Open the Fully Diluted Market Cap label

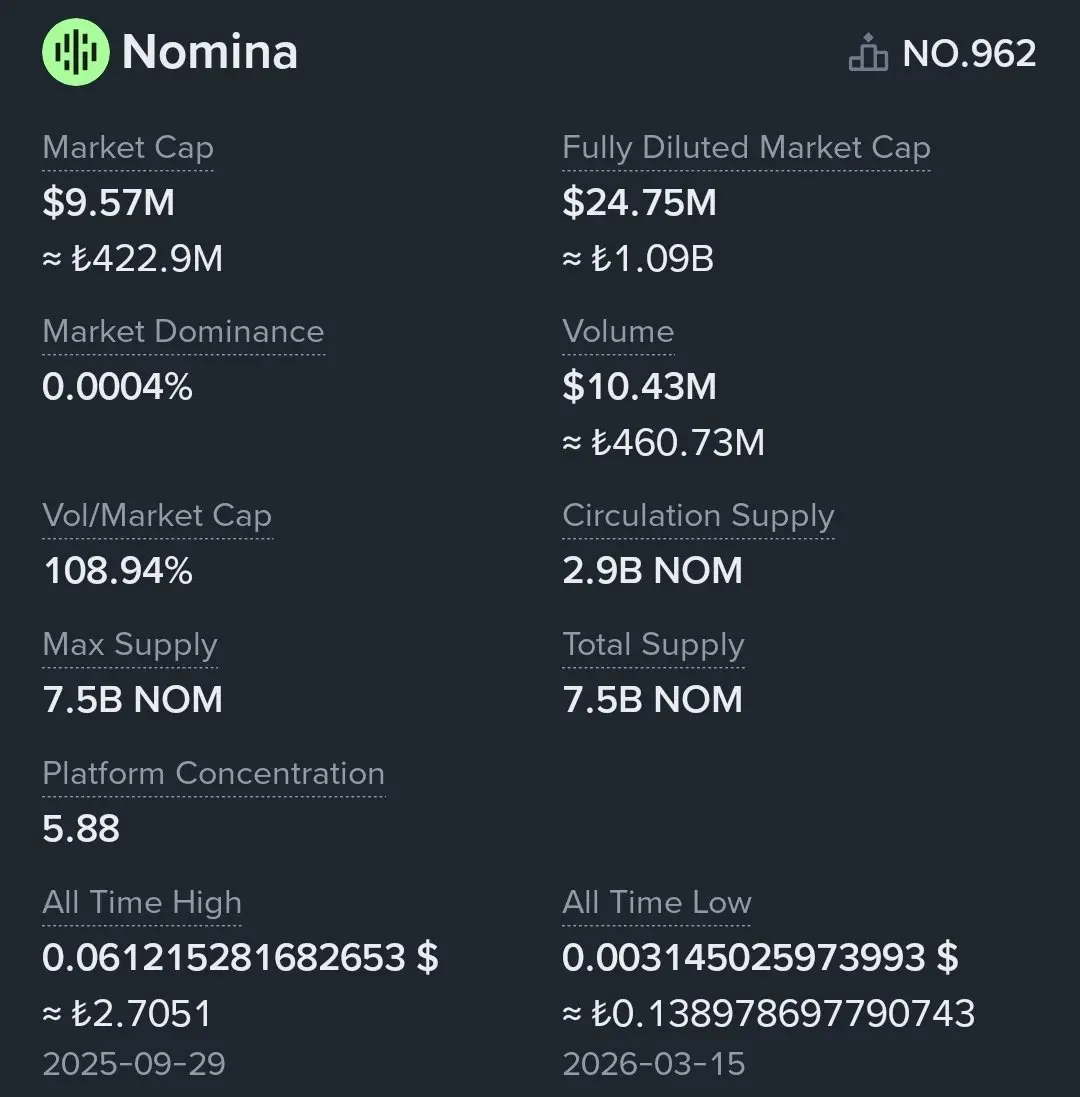746,148
